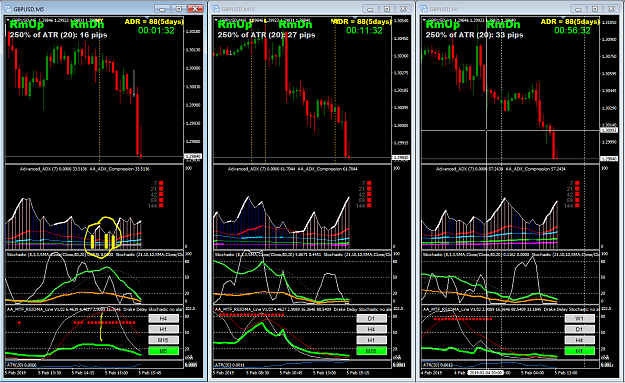Click the RmUp label in GBPUSD,H1 chart
Screen dimensions: 625x383
443,25
